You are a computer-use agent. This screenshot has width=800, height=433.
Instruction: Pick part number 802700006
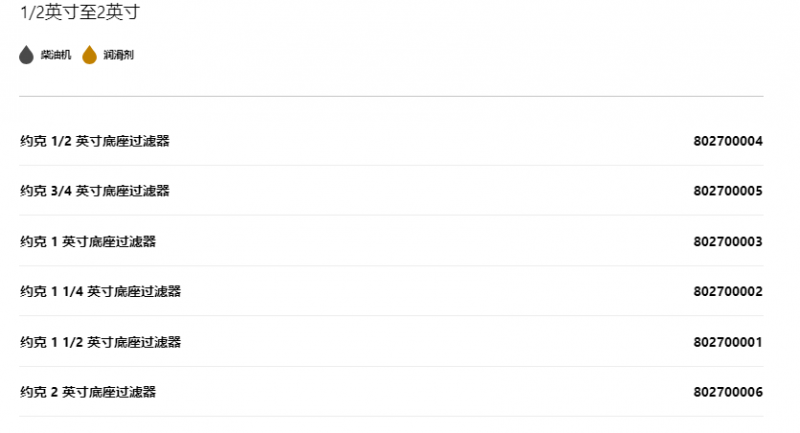coord(728,392)
